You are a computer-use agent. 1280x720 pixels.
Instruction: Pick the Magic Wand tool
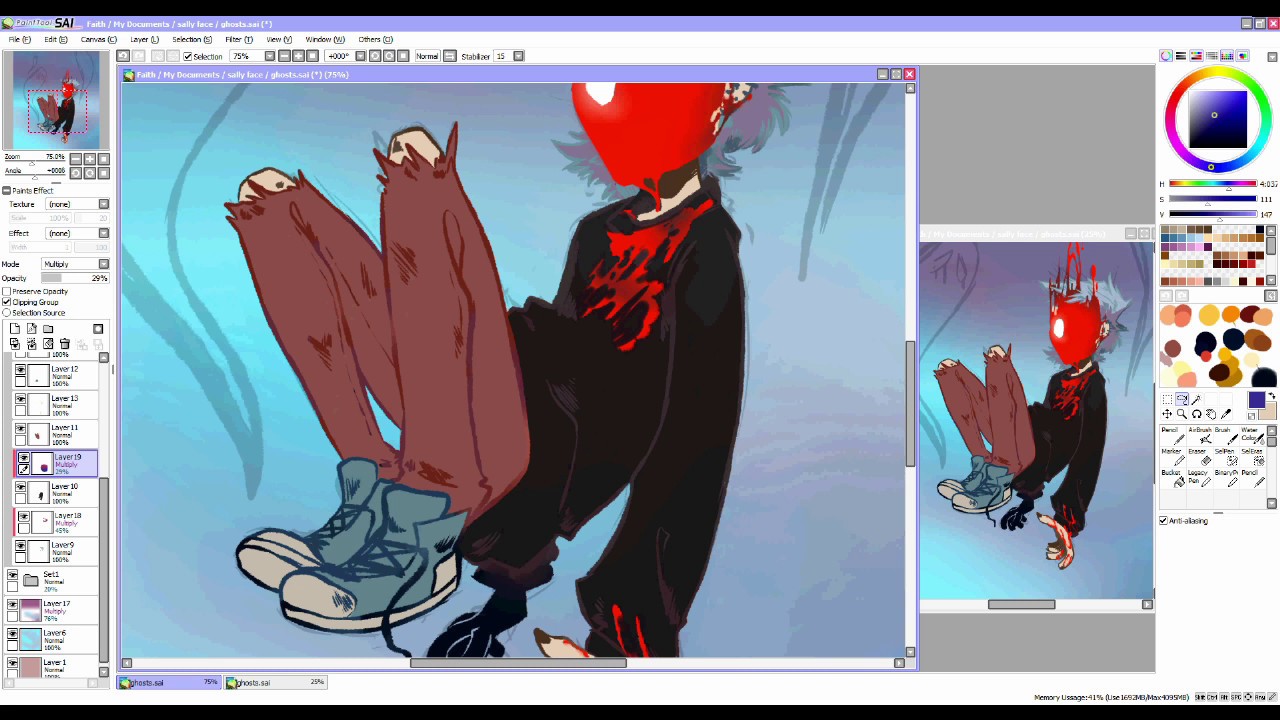pos(1196,399)
